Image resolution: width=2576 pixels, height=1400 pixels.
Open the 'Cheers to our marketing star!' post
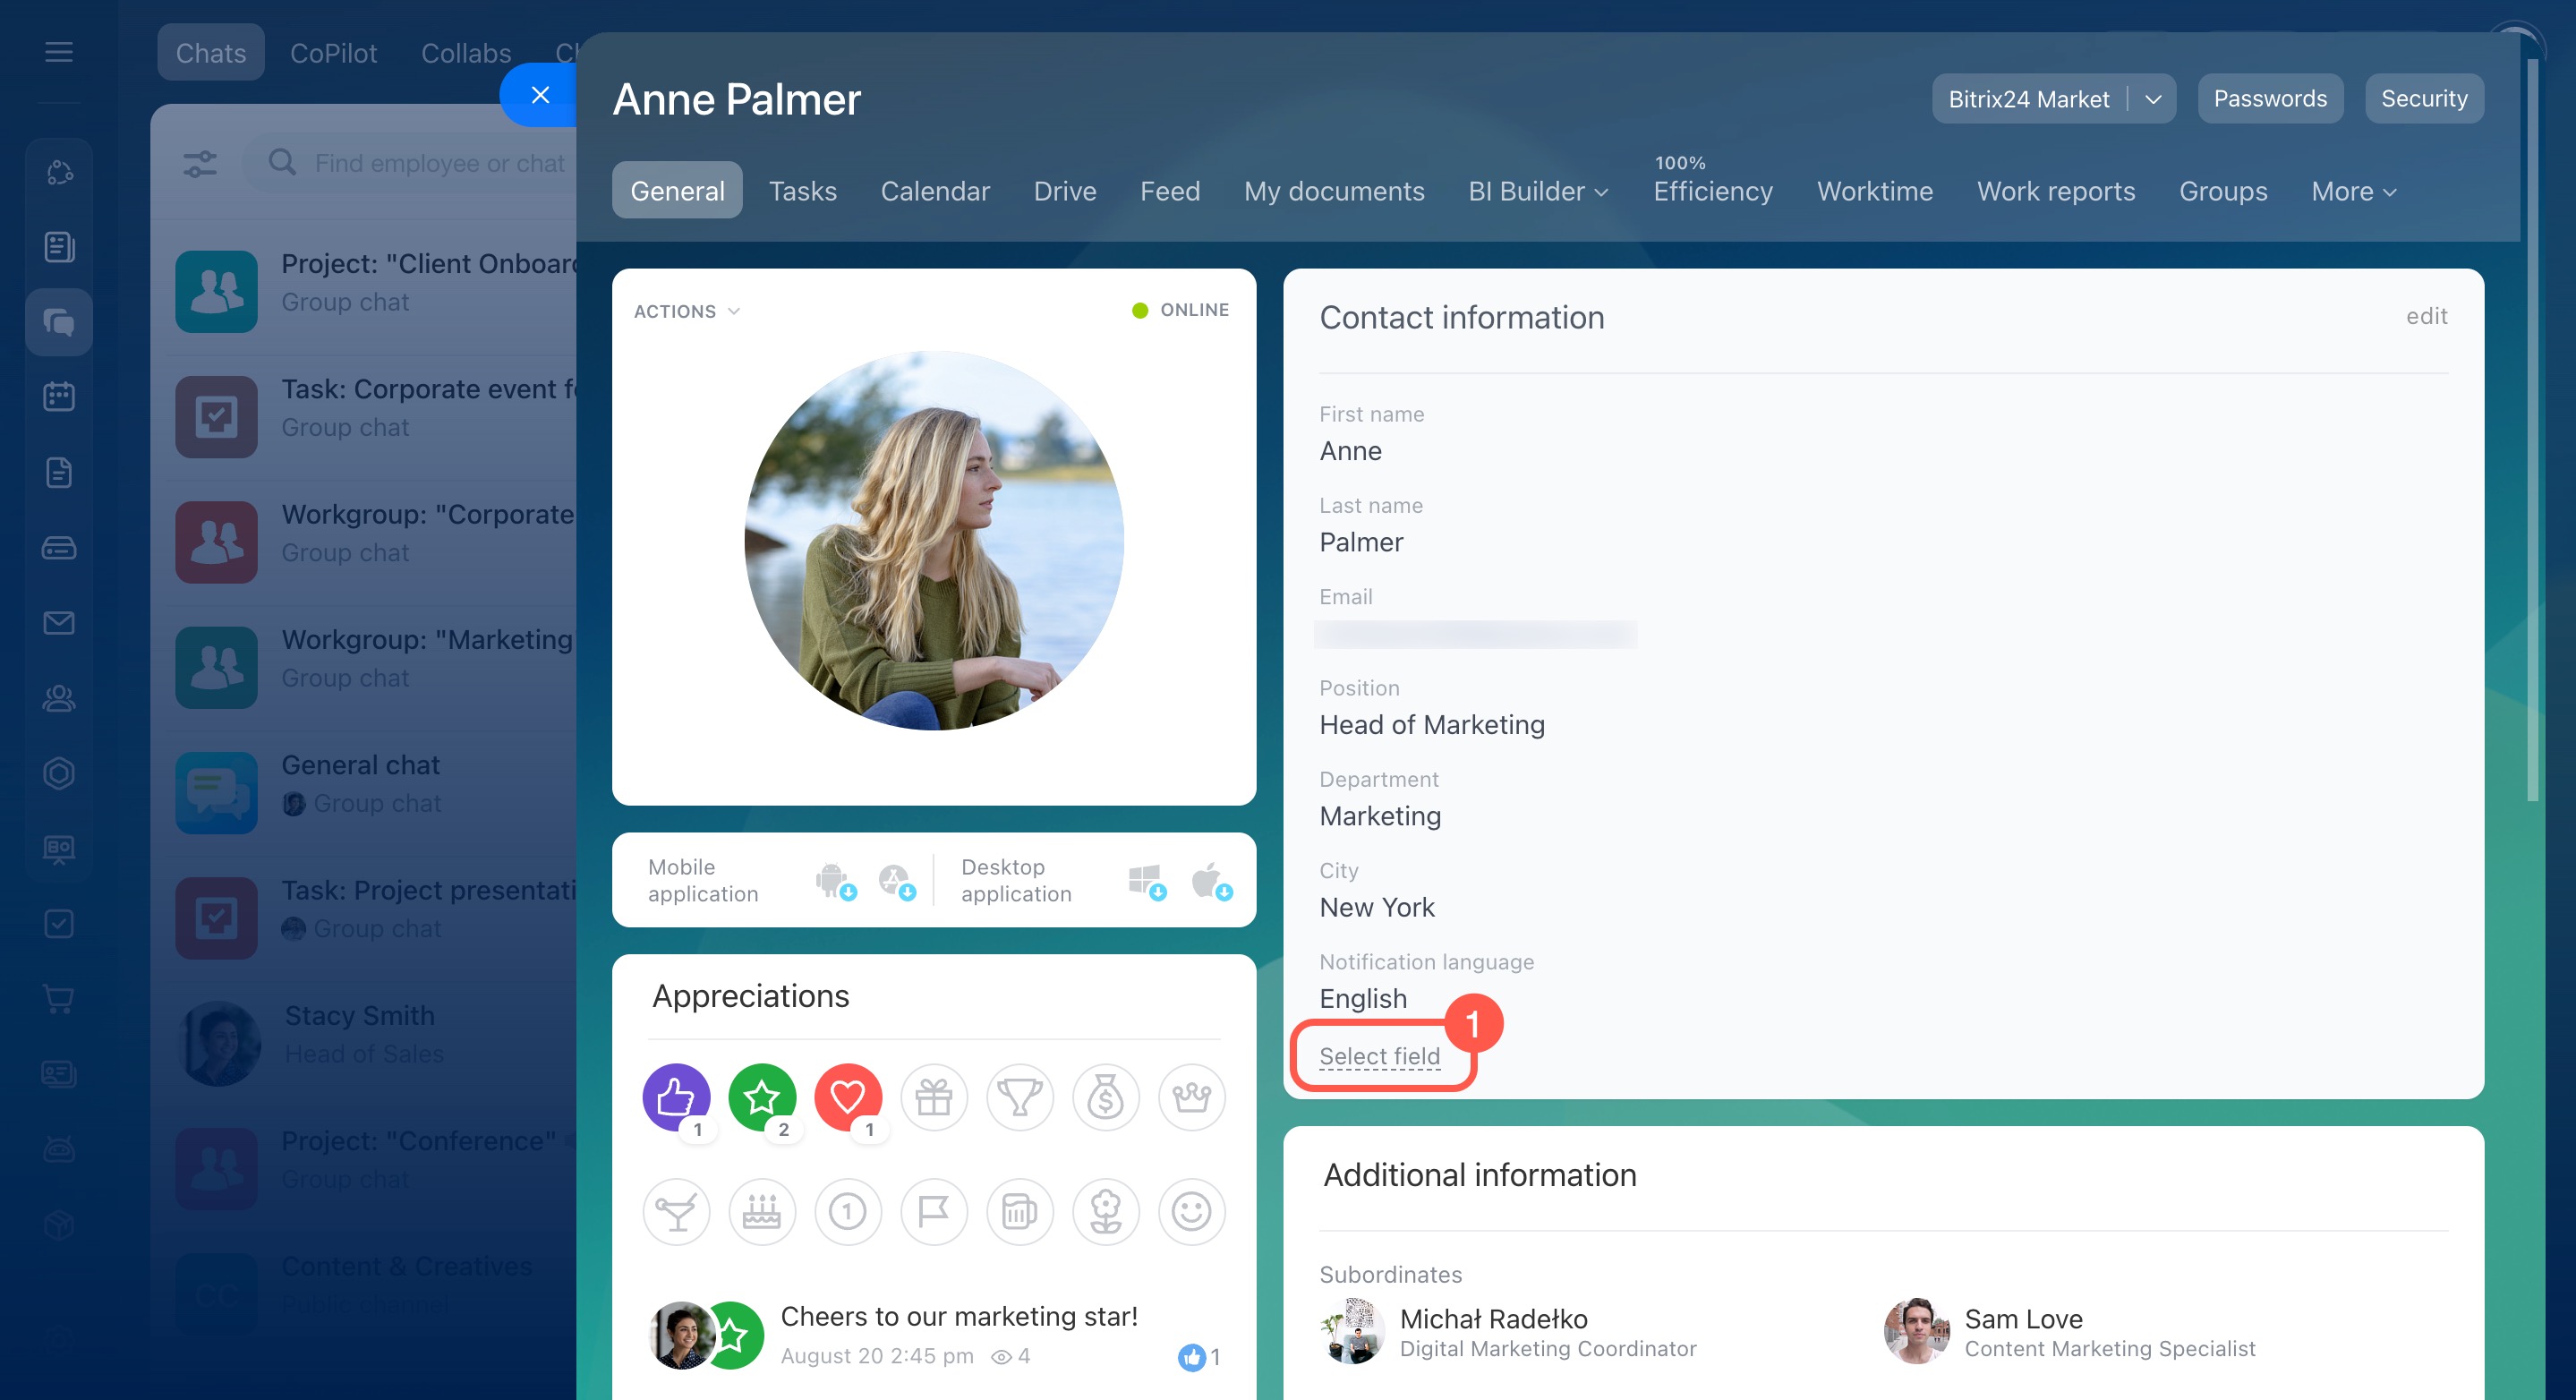[x=959, y=1316]
